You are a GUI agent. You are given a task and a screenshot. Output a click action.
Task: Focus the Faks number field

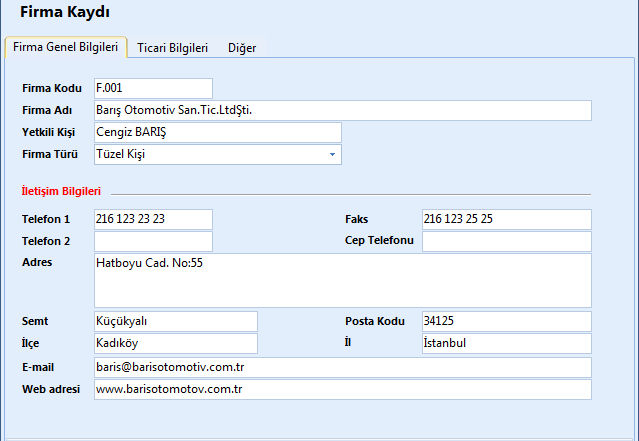coord(506,219)
